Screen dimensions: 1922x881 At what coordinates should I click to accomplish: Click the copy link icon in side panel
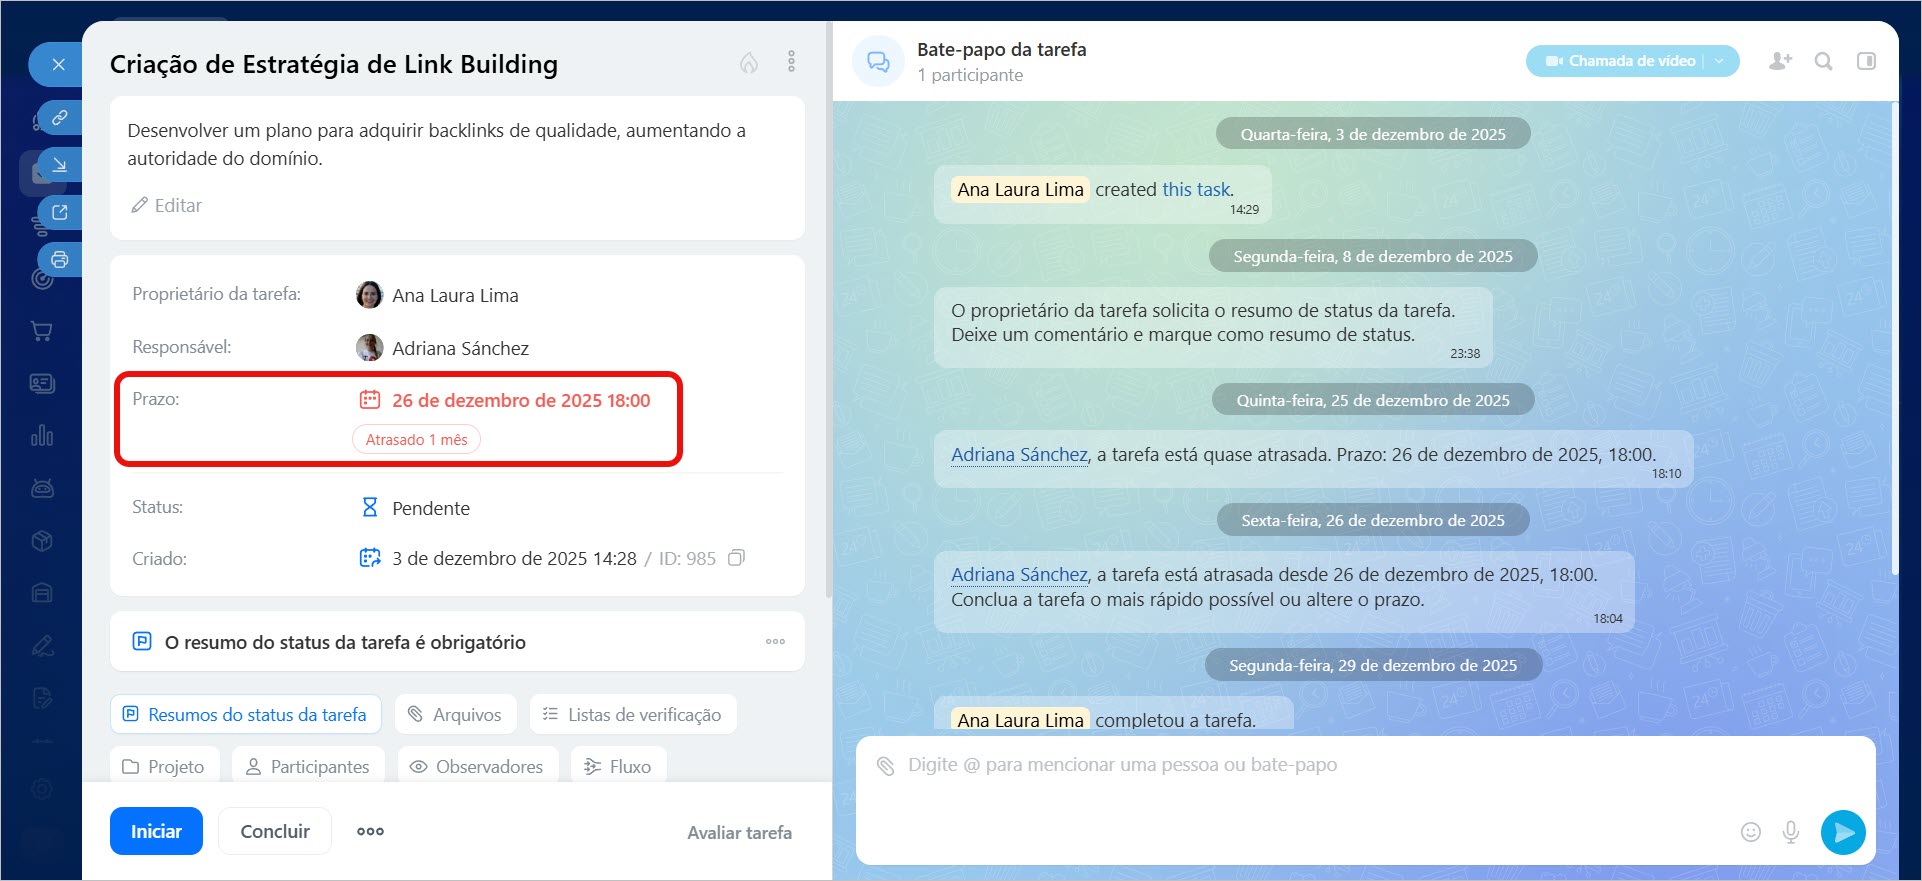pos(60,118)
